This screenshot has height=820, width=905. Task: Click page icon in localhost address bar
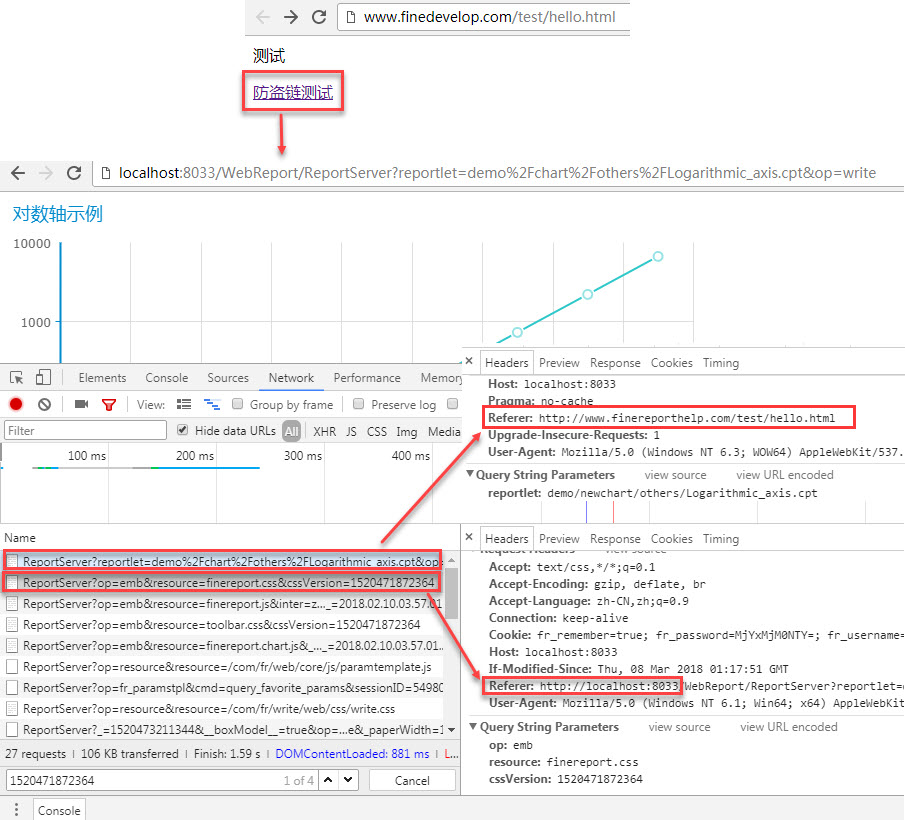(106, 173)
